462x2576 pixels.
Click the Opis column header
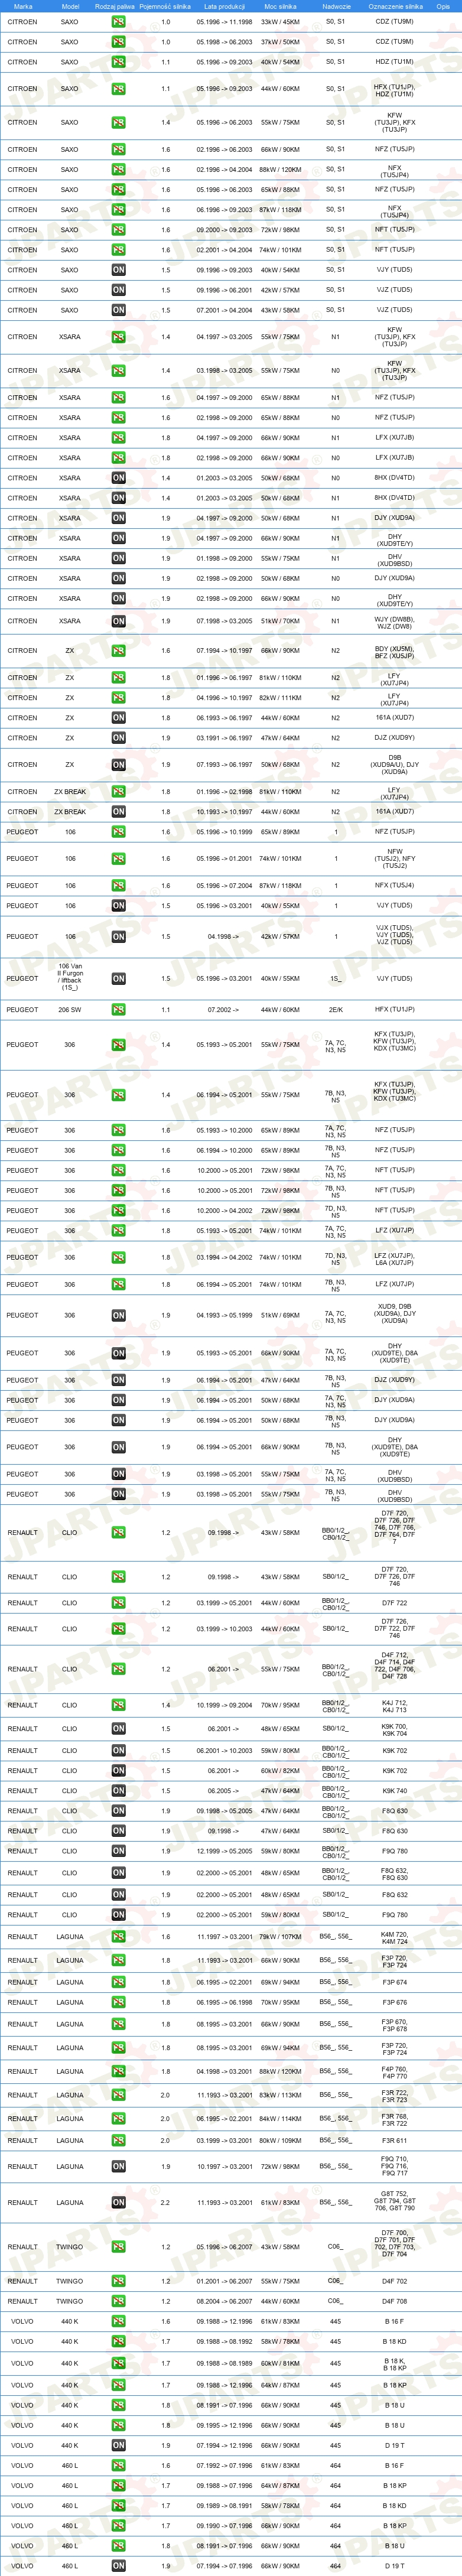click(x=443, y=6)
